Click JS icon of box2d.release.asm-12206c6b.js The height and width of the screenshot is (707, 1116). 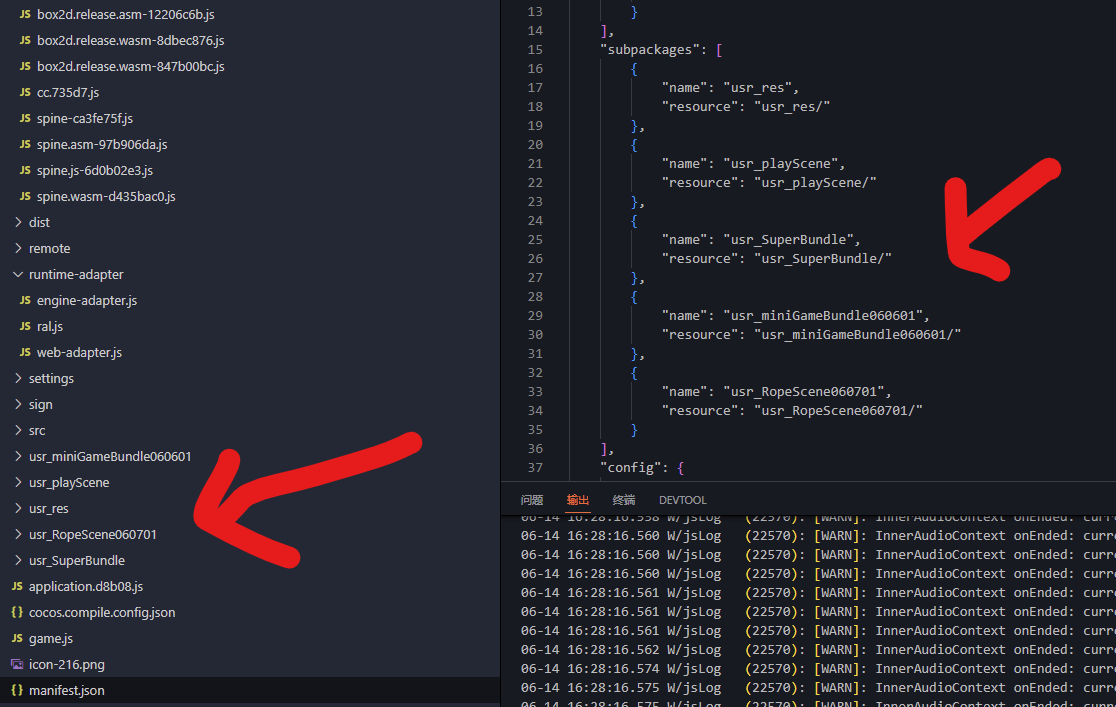(25, 14)
